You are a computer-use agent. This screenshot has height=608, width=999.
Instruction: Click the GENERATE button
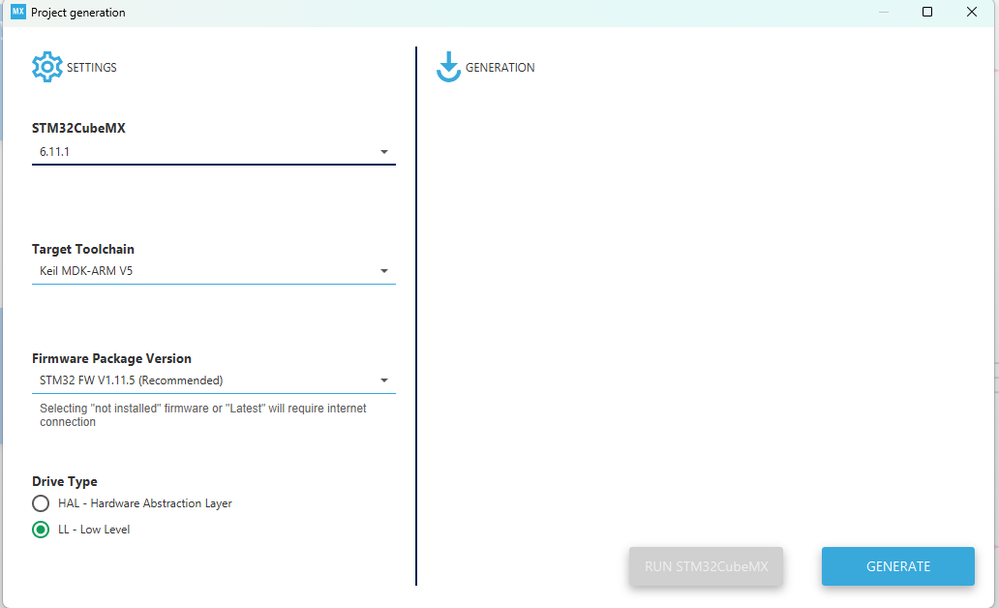(898, 566)
